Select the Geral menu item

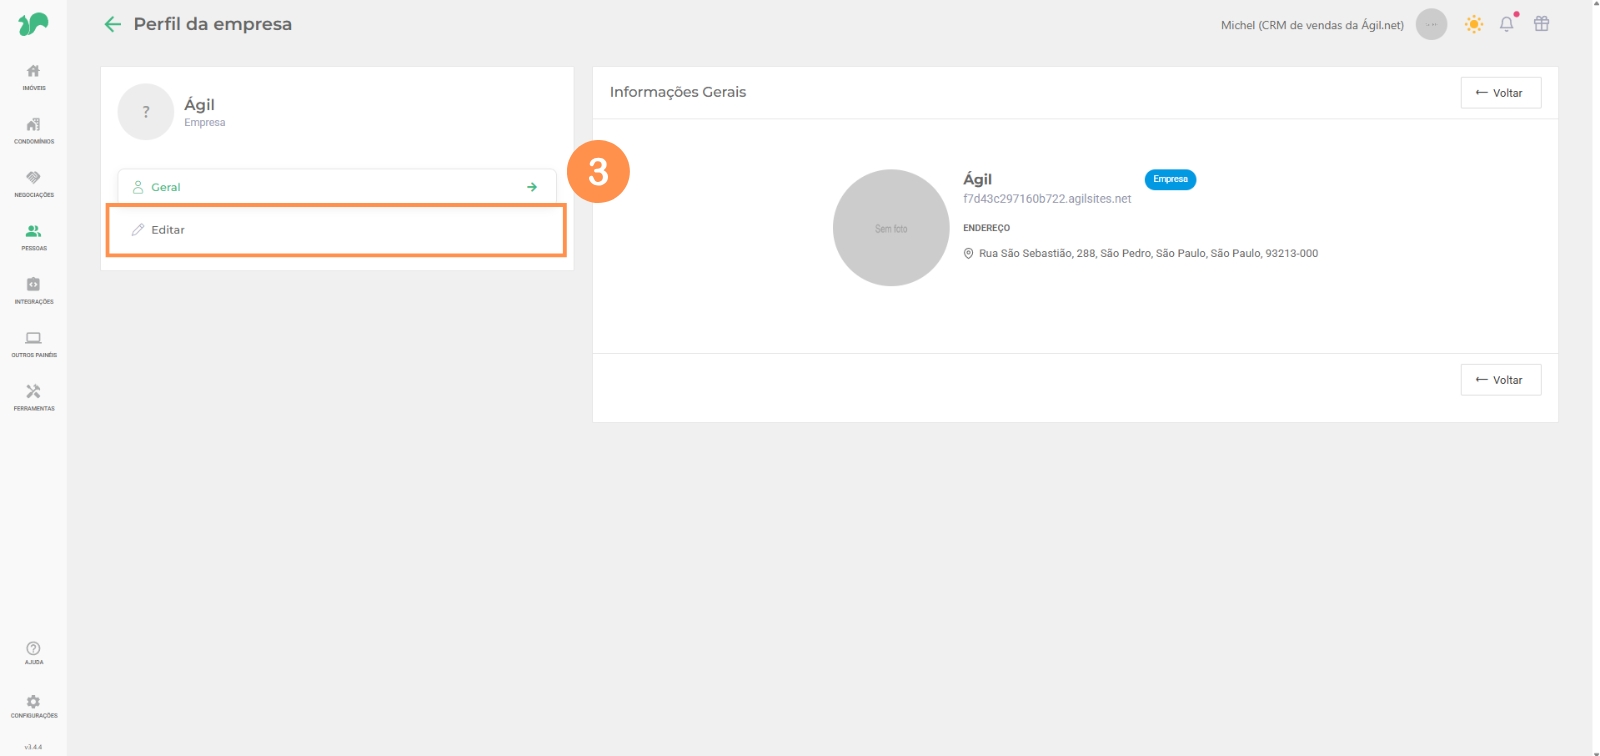[336, 187]
